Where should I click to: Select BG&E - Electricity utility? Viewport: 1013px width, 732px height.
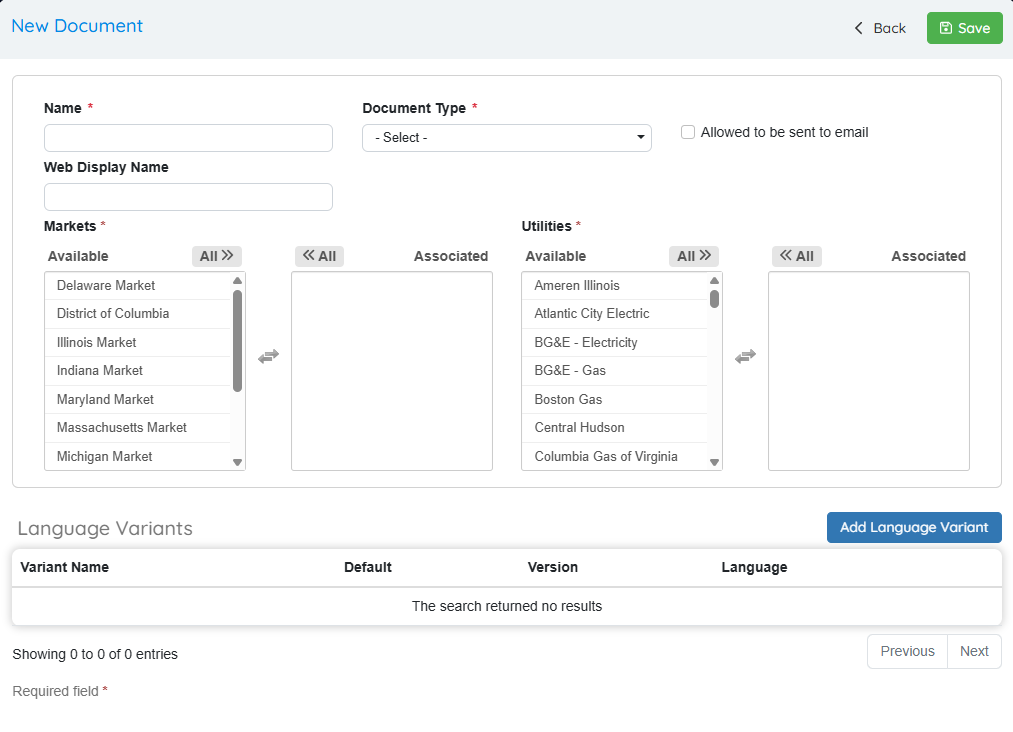[615, 342]
